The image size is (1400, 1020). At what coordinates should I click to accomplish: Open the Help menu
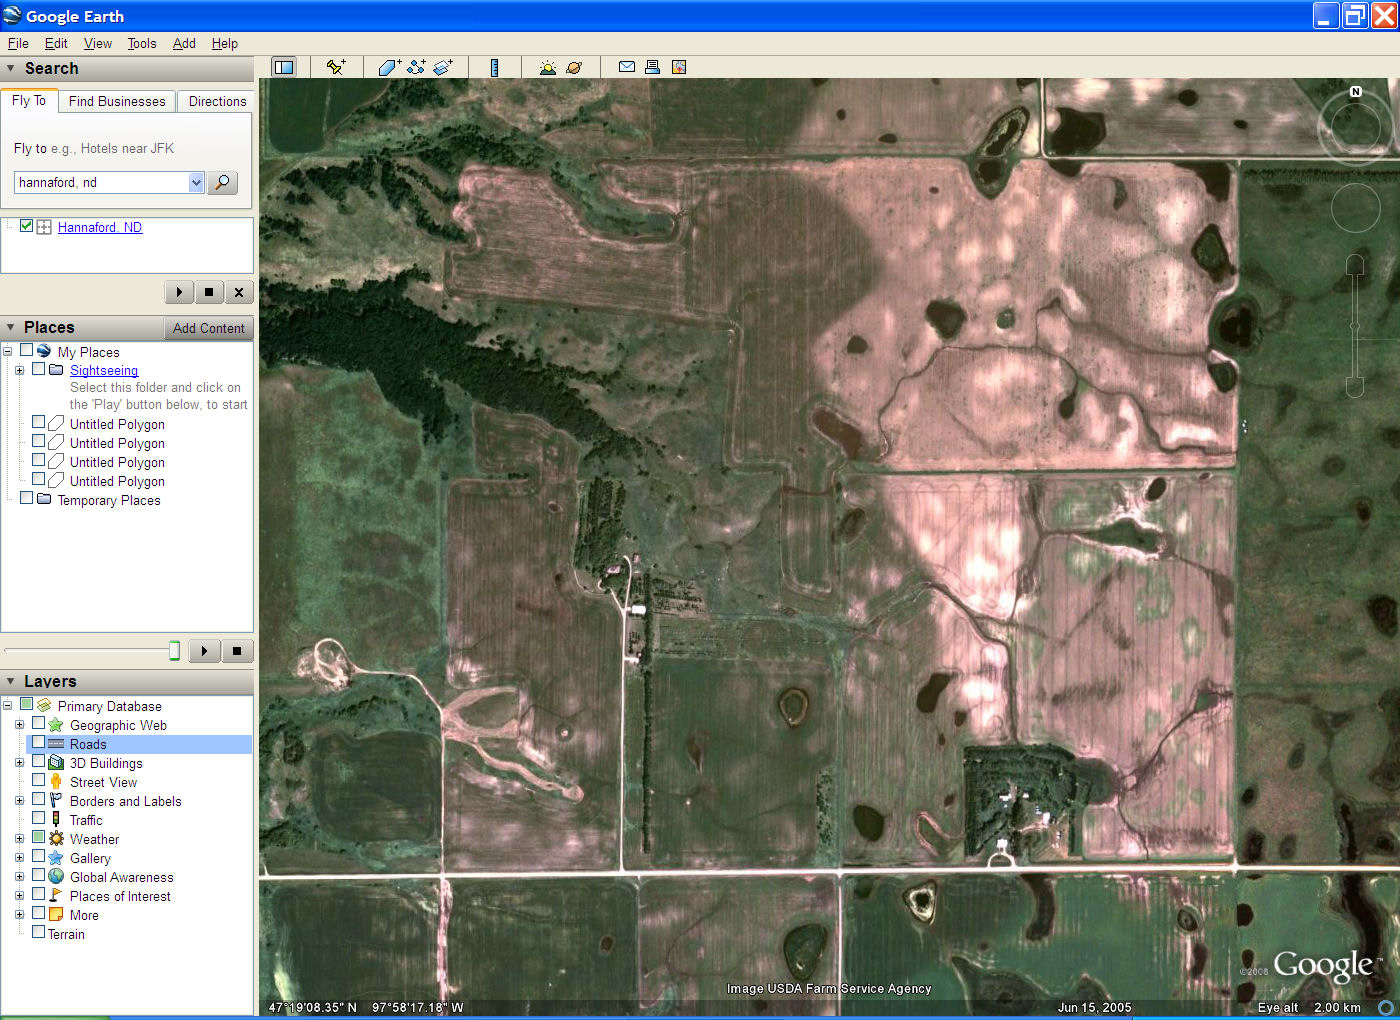(x=225, y=43)
